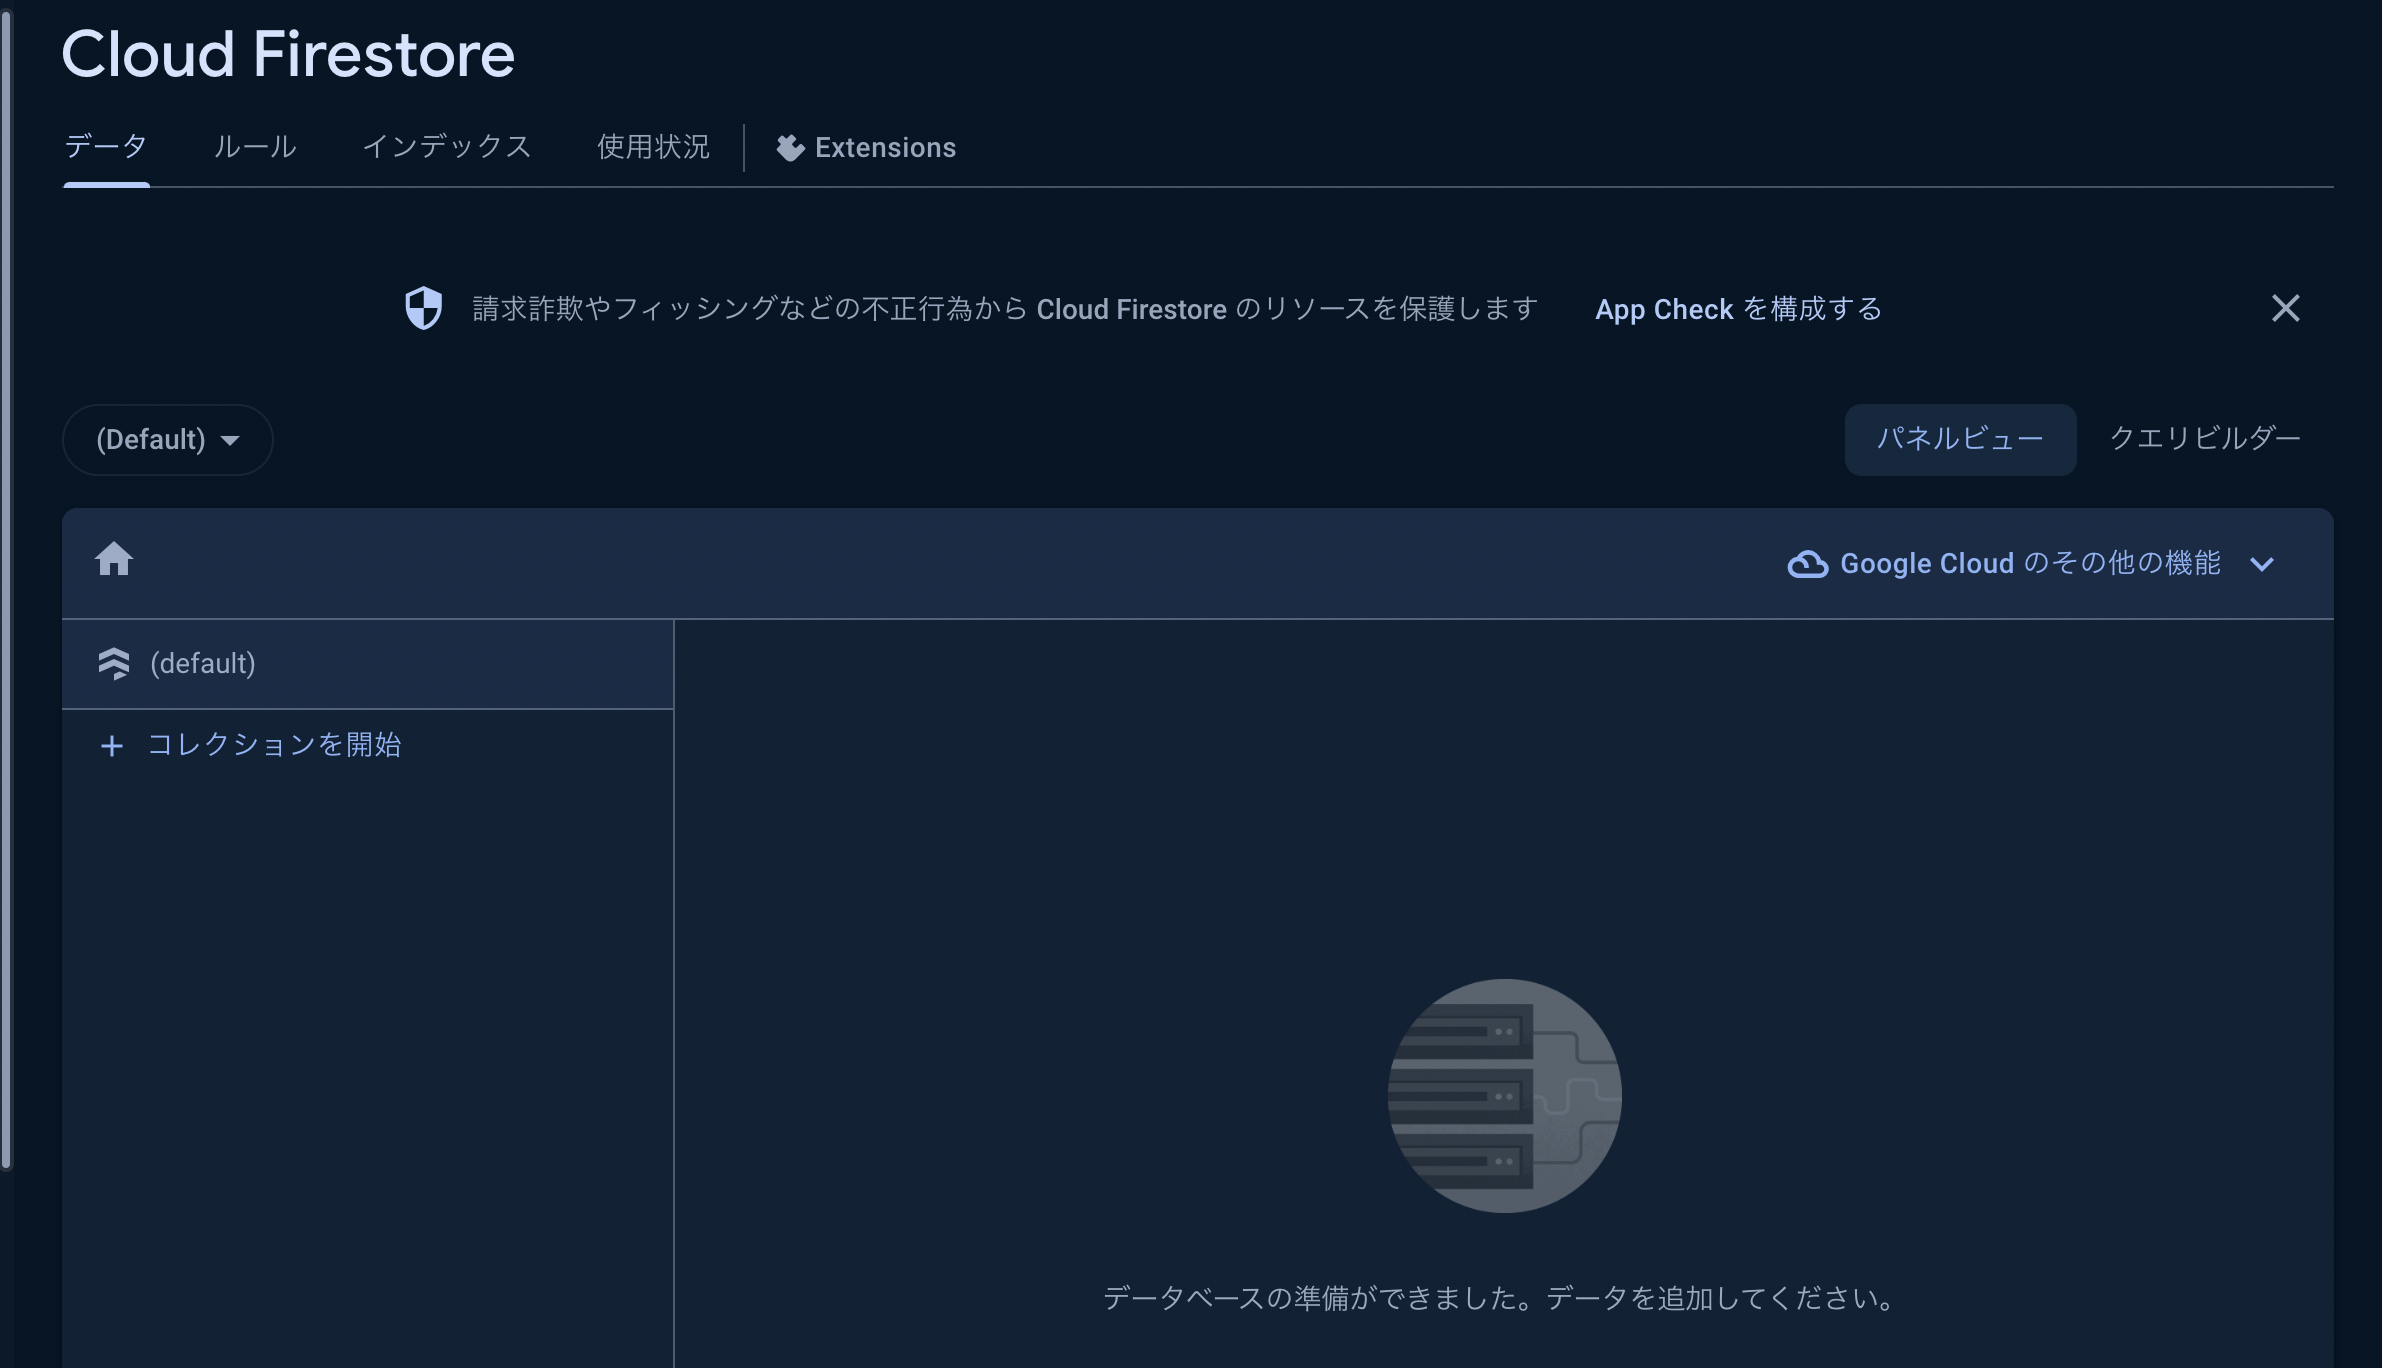Open the データ tab

pos(105,146)
